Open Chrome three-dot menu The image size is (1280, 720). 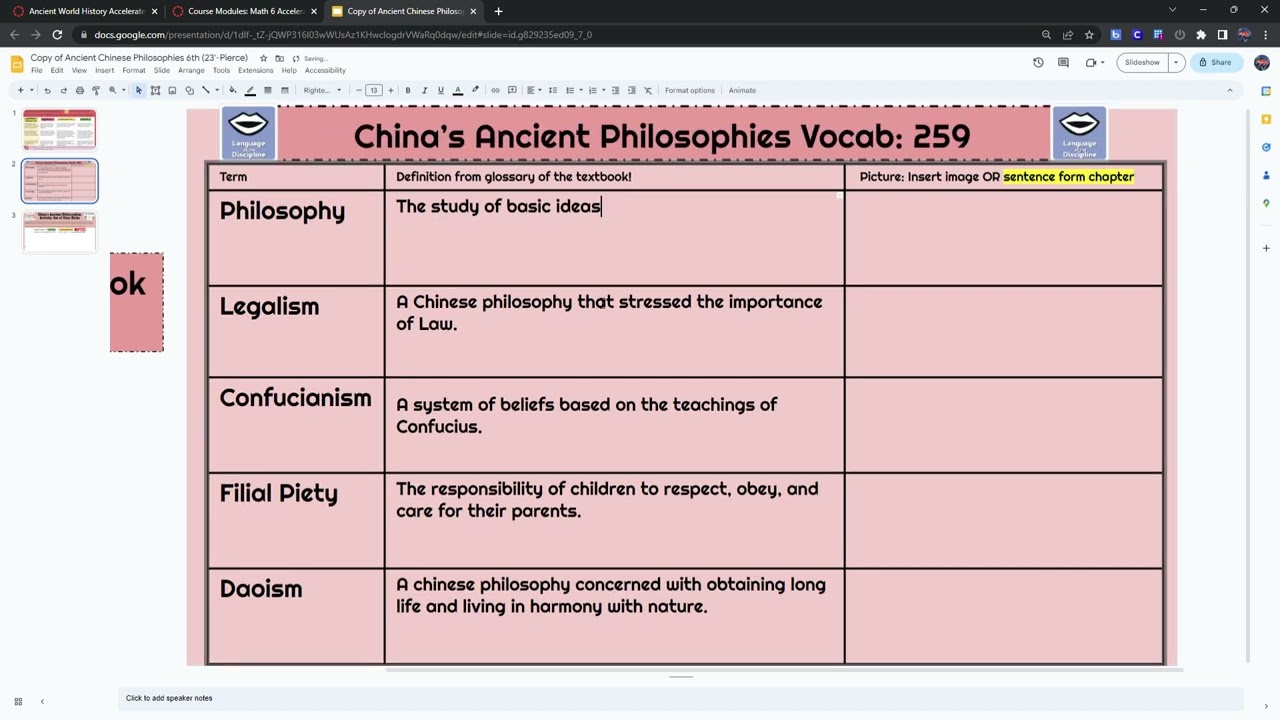1265,35
